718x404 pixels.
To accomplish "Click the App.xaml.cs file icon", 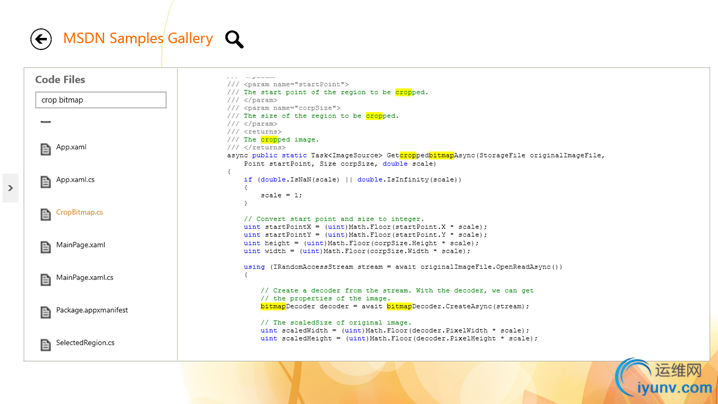I will 45,181.
